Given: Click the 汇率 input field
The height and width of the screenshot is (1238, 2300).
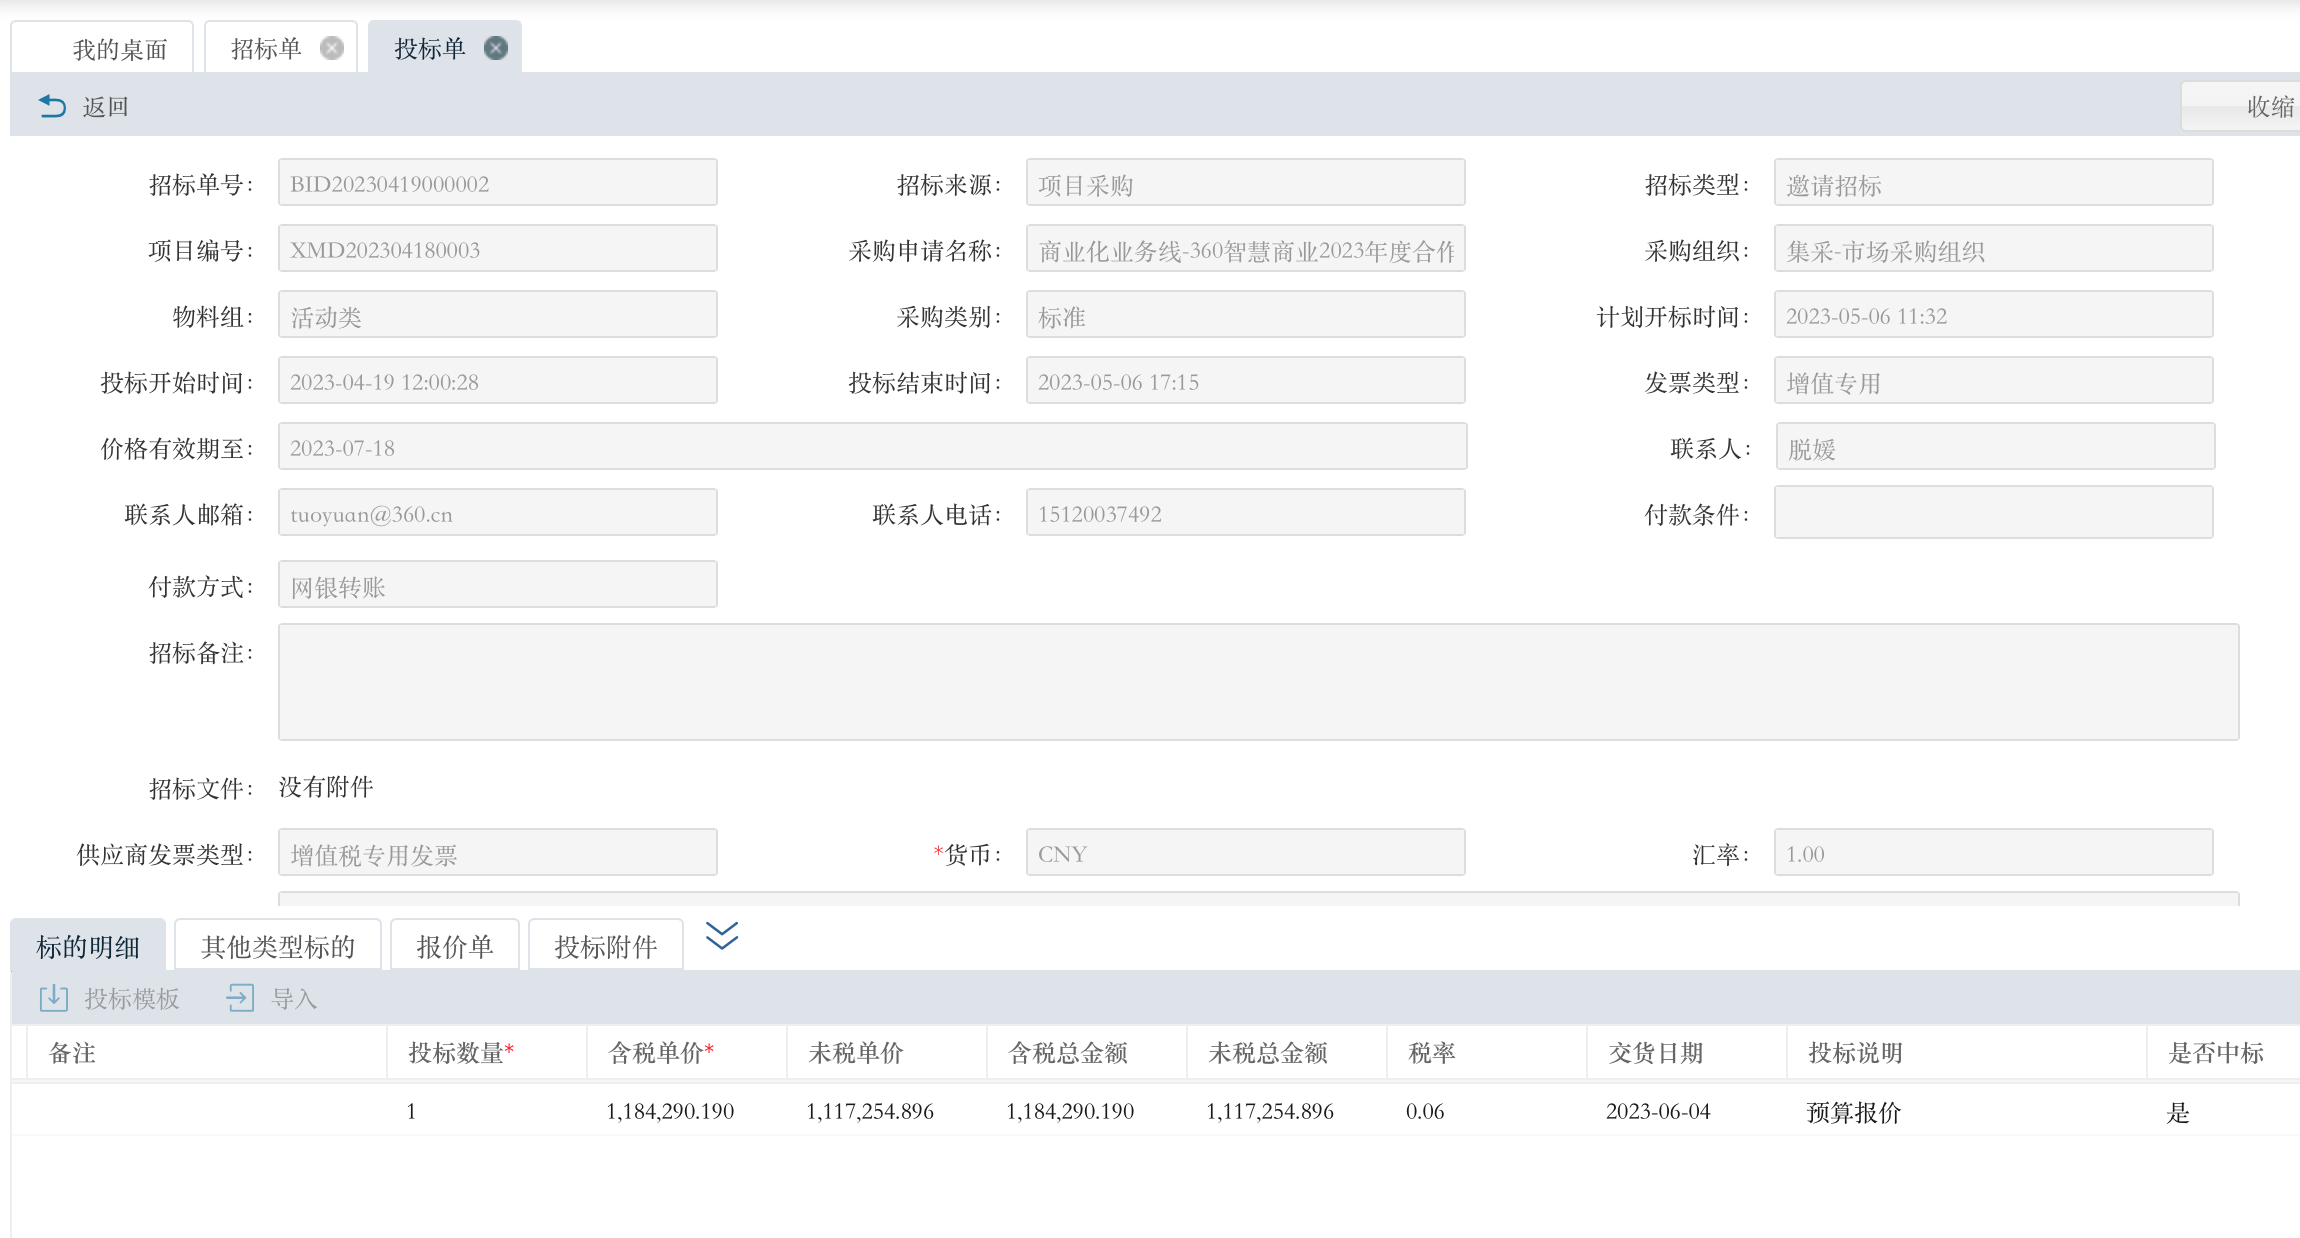Looking at the screenshot, I should coord(1992,853).
